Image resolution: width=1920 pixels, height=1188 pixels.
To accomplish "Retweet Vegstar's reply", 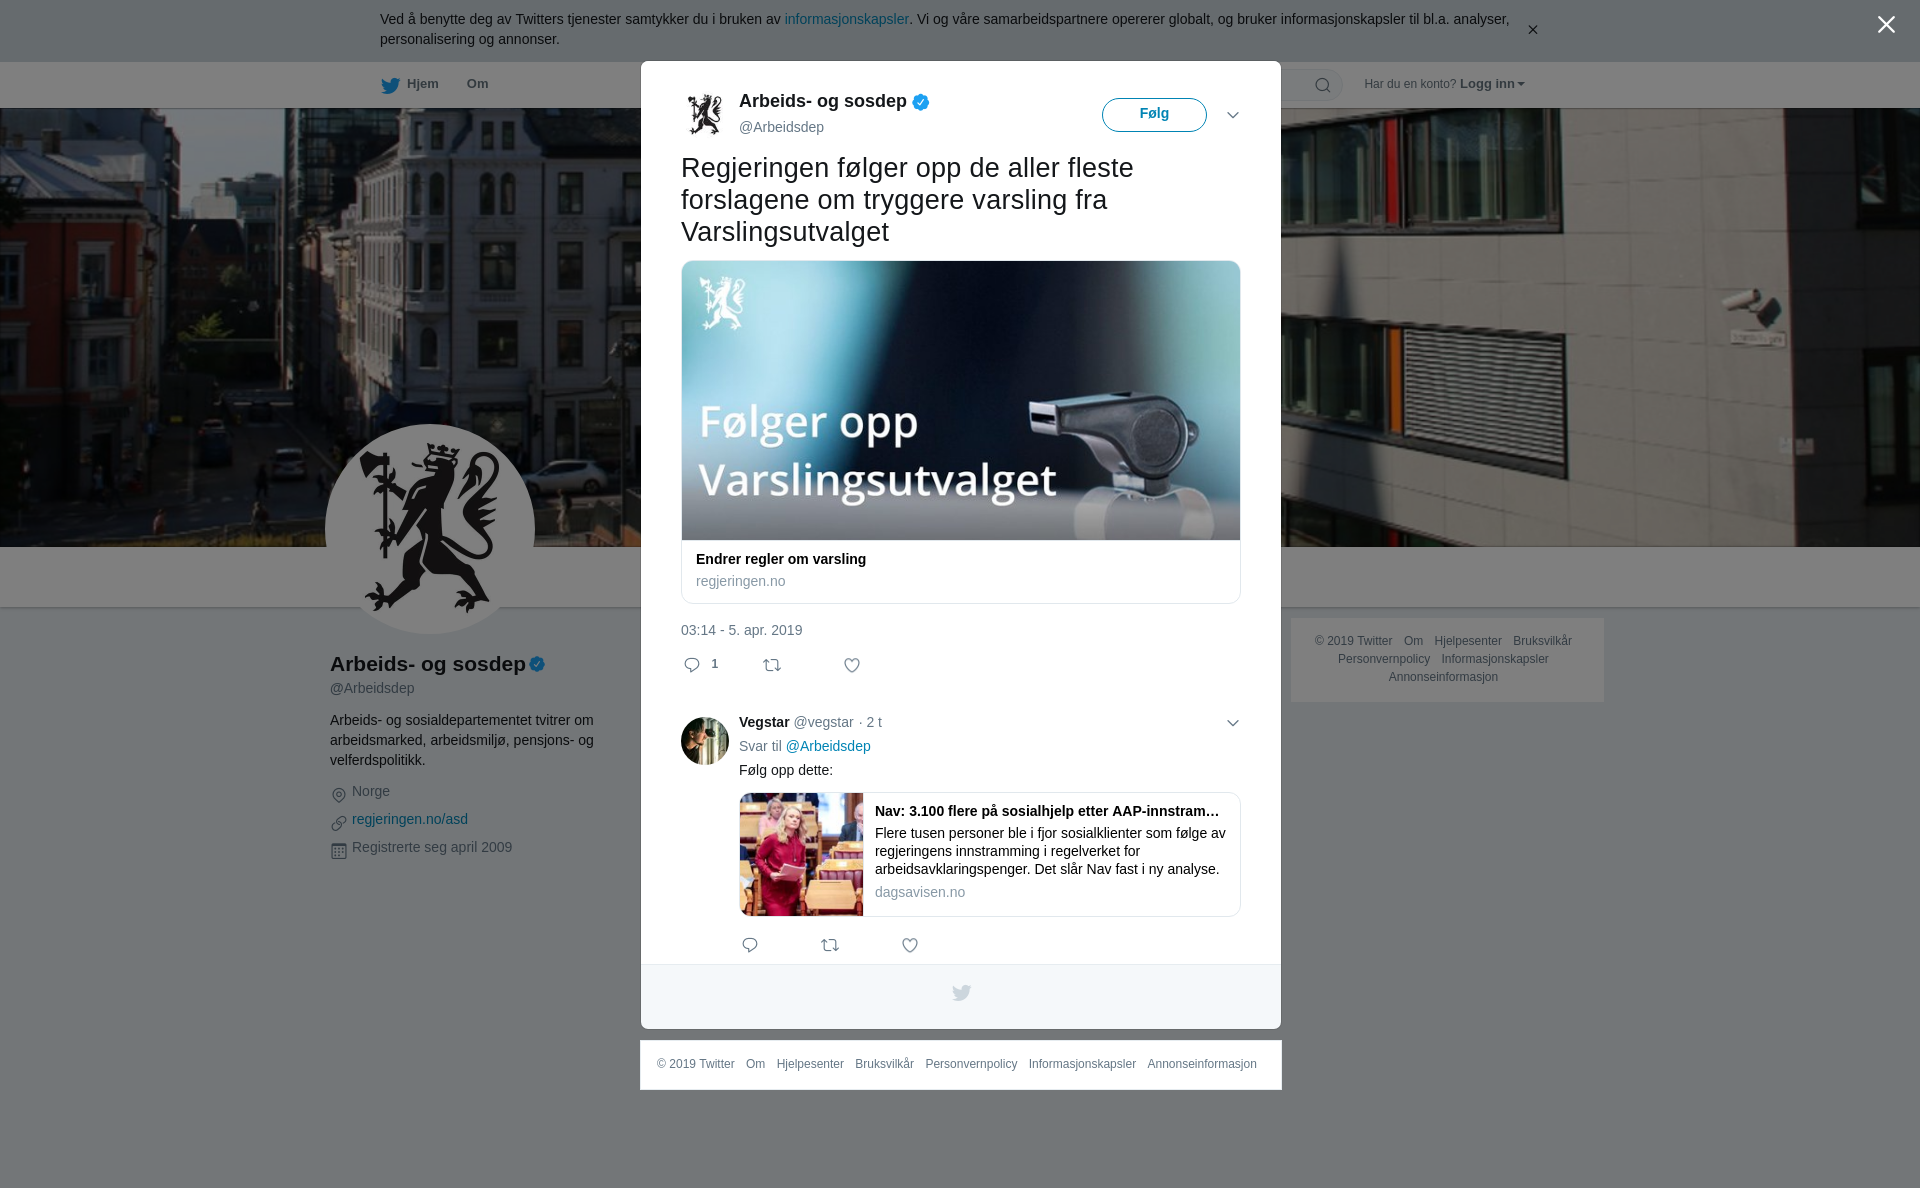I will (830, 945).
